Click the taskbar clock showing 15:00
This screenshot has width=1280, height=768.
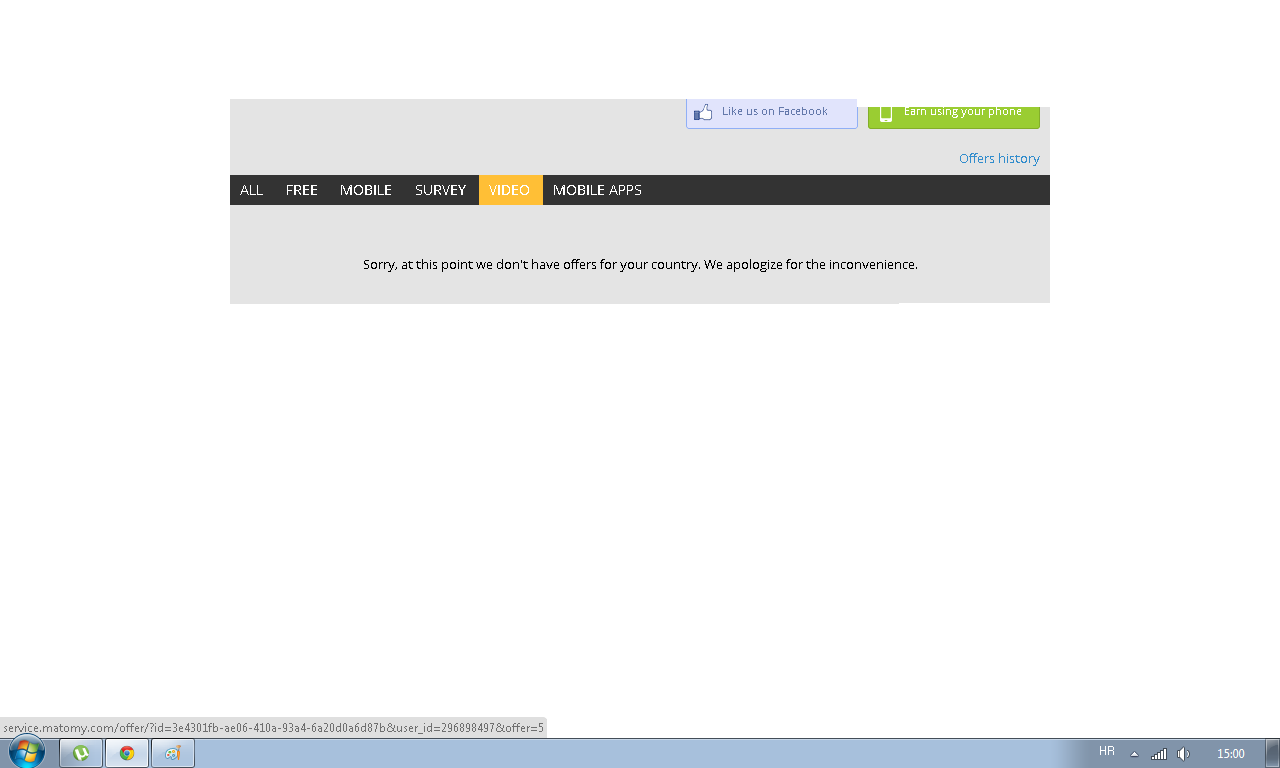coord(1230,754)
